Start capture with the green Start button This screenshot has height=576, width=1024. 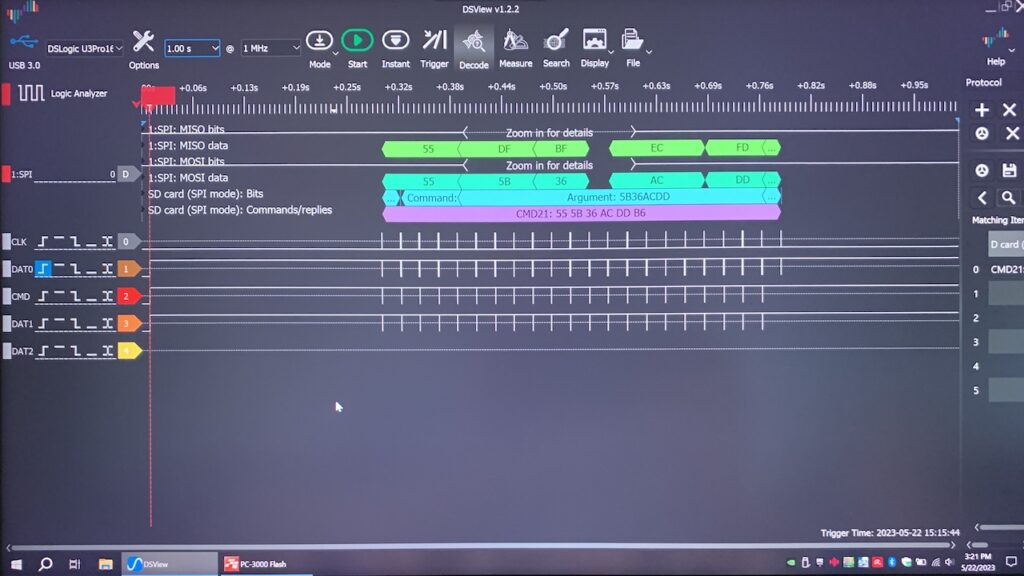point(356,41)
